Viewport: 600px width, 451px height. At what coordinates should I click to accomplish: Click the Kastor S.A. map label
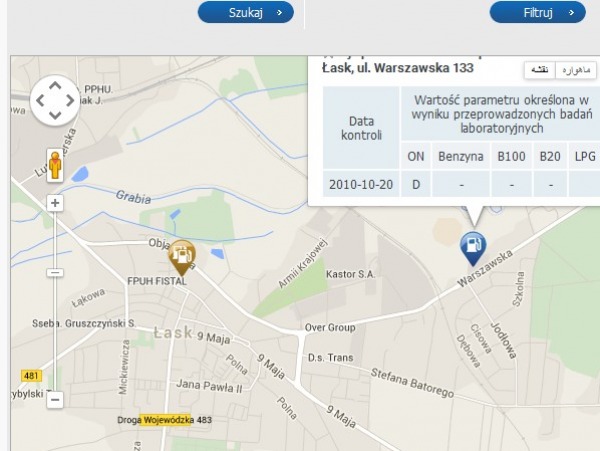coord(351,274)
